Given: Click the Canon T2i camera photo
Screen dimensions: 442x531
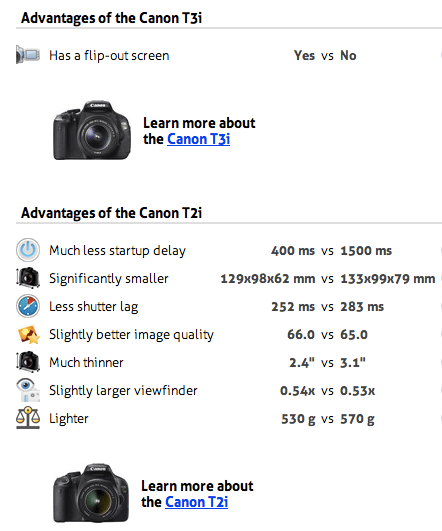Looking at the screenshot, I should coord(91,493).
